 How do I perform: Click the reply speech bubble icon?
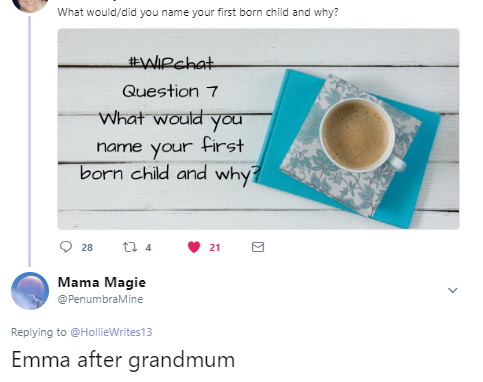coord(66,247)
